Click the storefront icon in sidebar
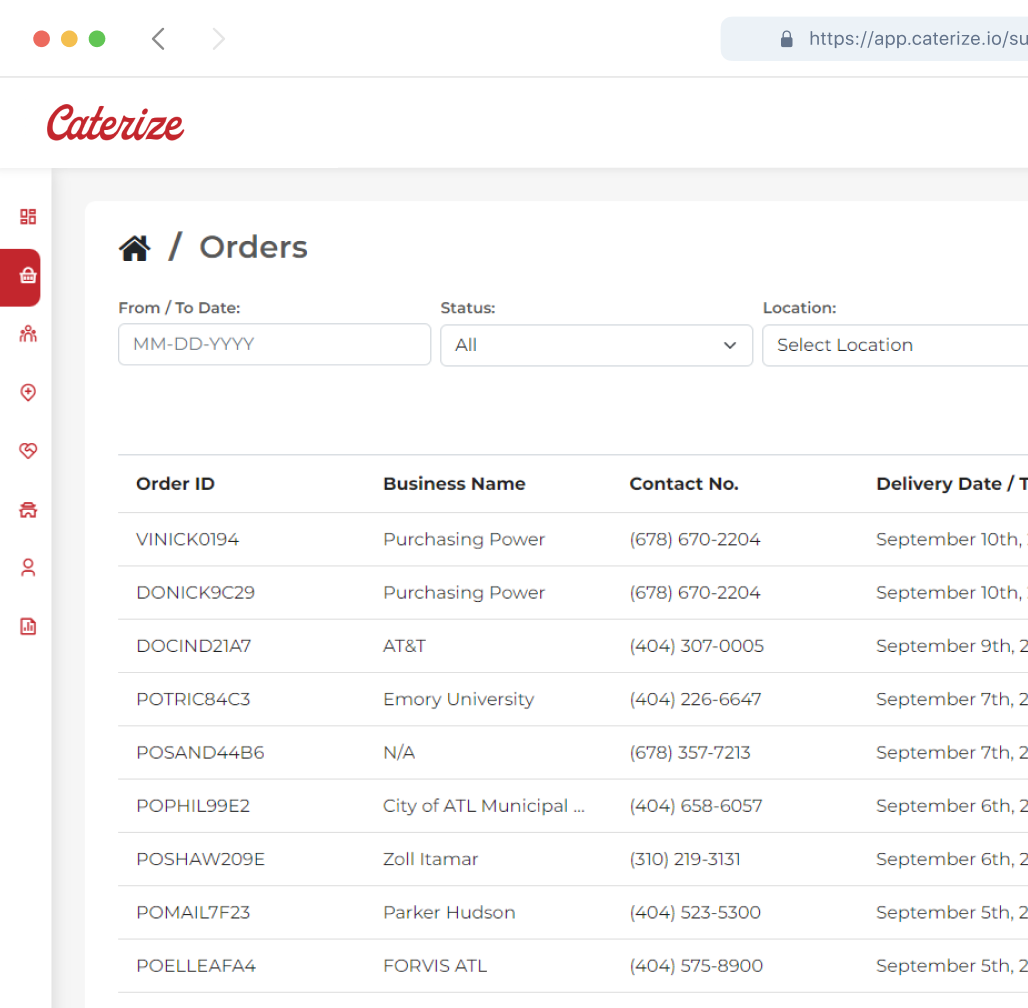1028x1008 pixels. click(x=28, y=510)
